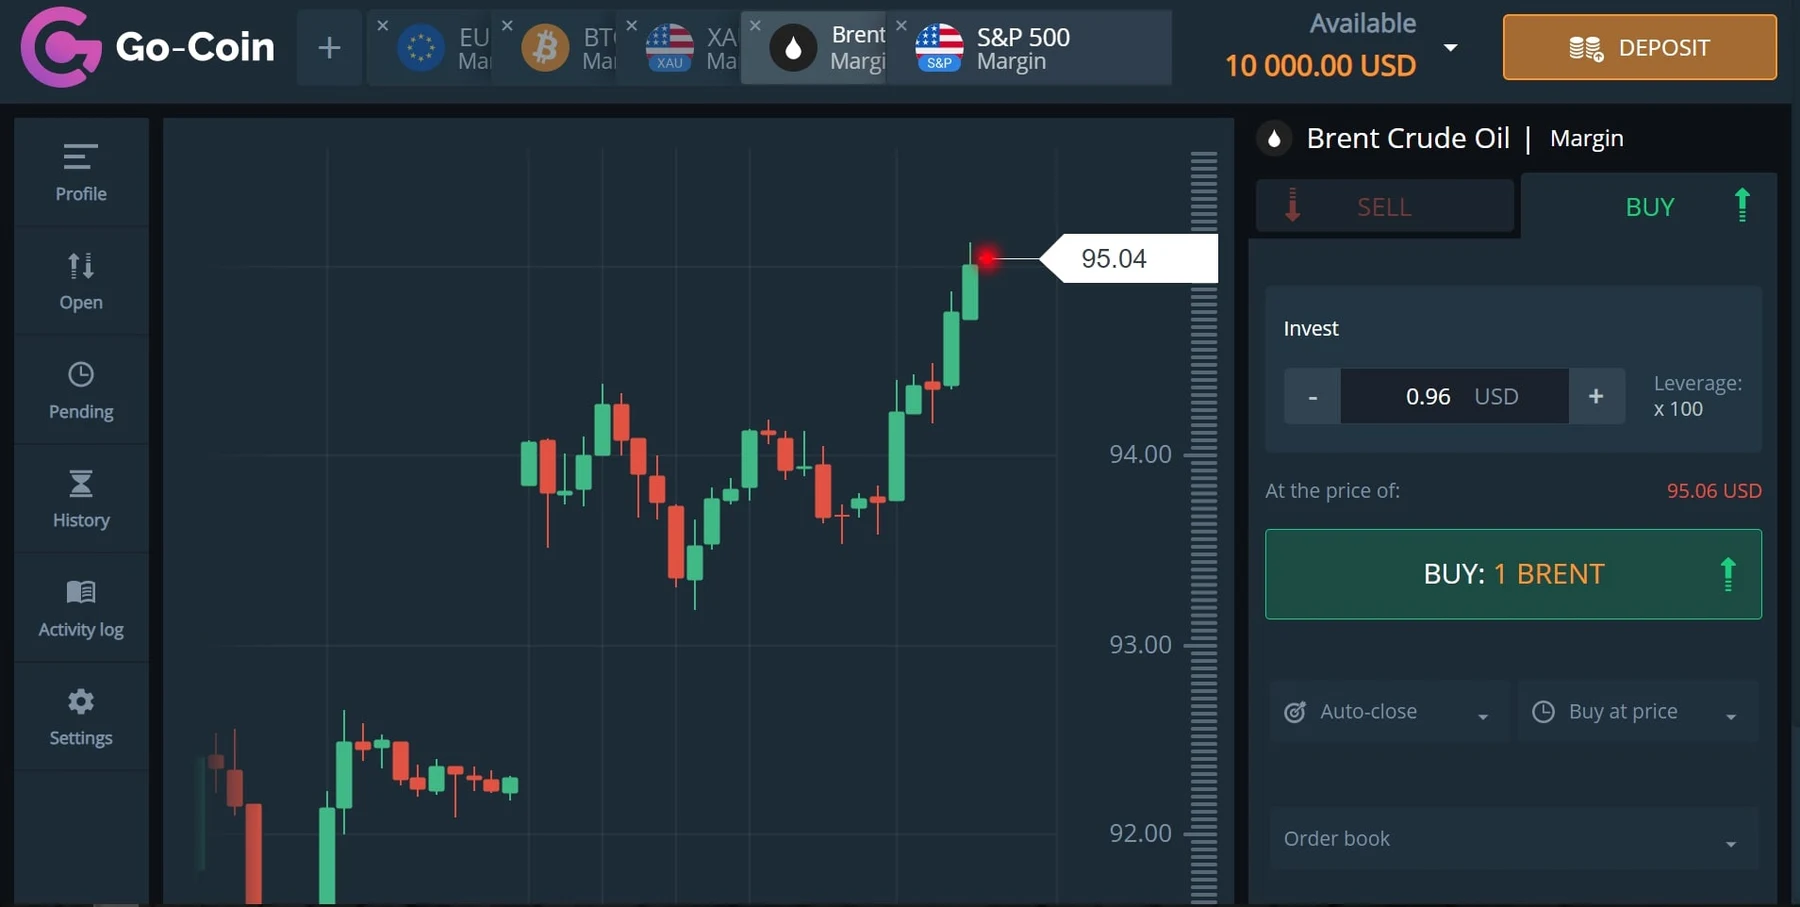Viewport: 1800px width, 907px height.
Task: Click the red current price marker dot
Action: (x=987, y=259)
